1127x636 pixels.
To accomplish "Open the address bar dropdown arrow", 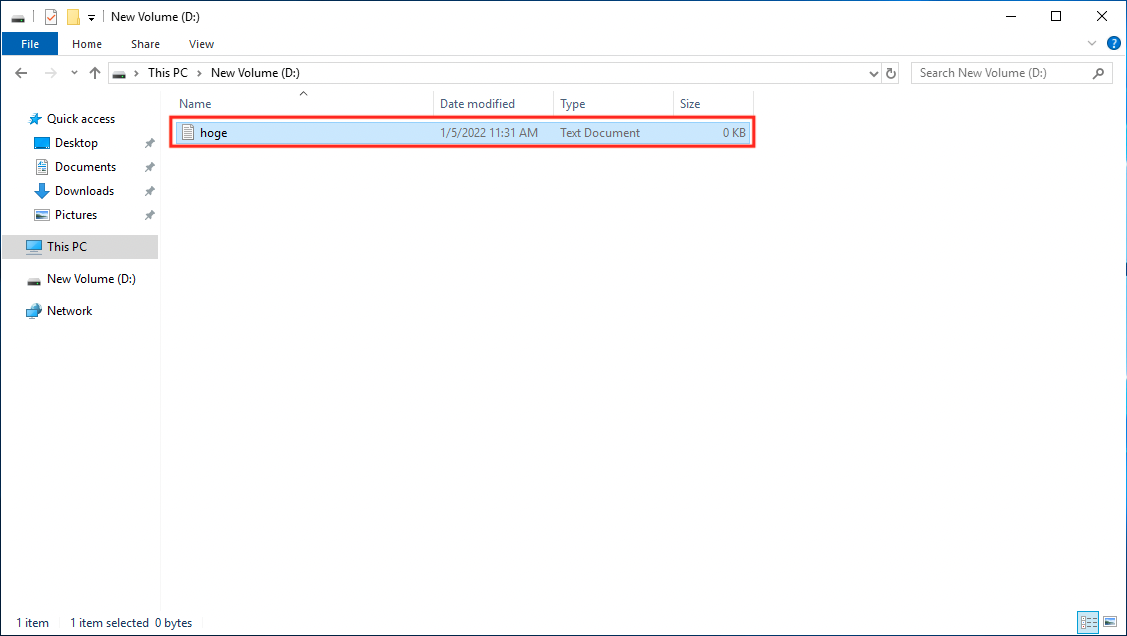I will tap(873, 72).
